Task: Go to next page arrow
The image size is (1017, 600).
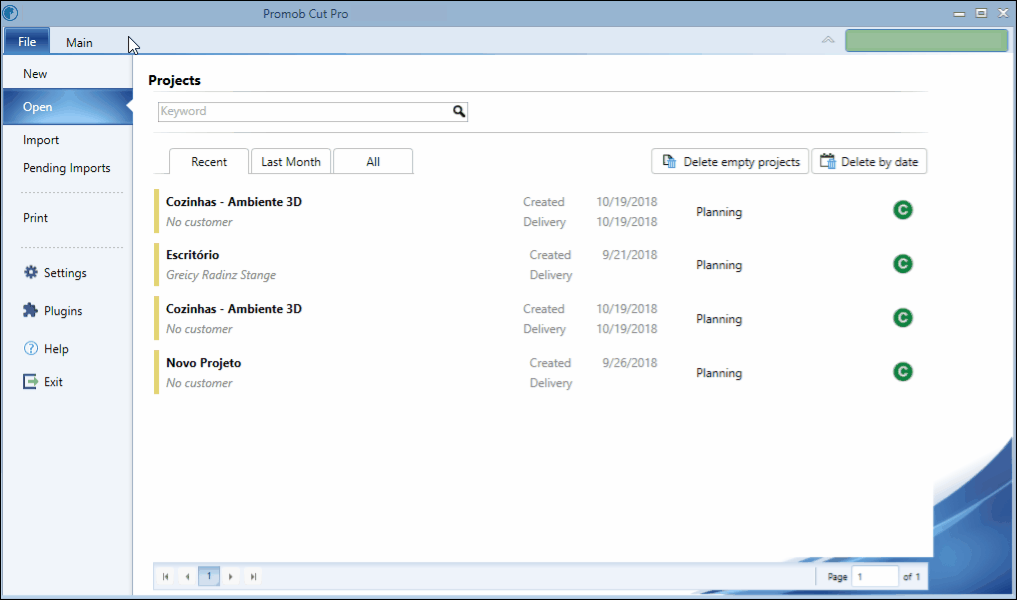Action: pos(231,576)
